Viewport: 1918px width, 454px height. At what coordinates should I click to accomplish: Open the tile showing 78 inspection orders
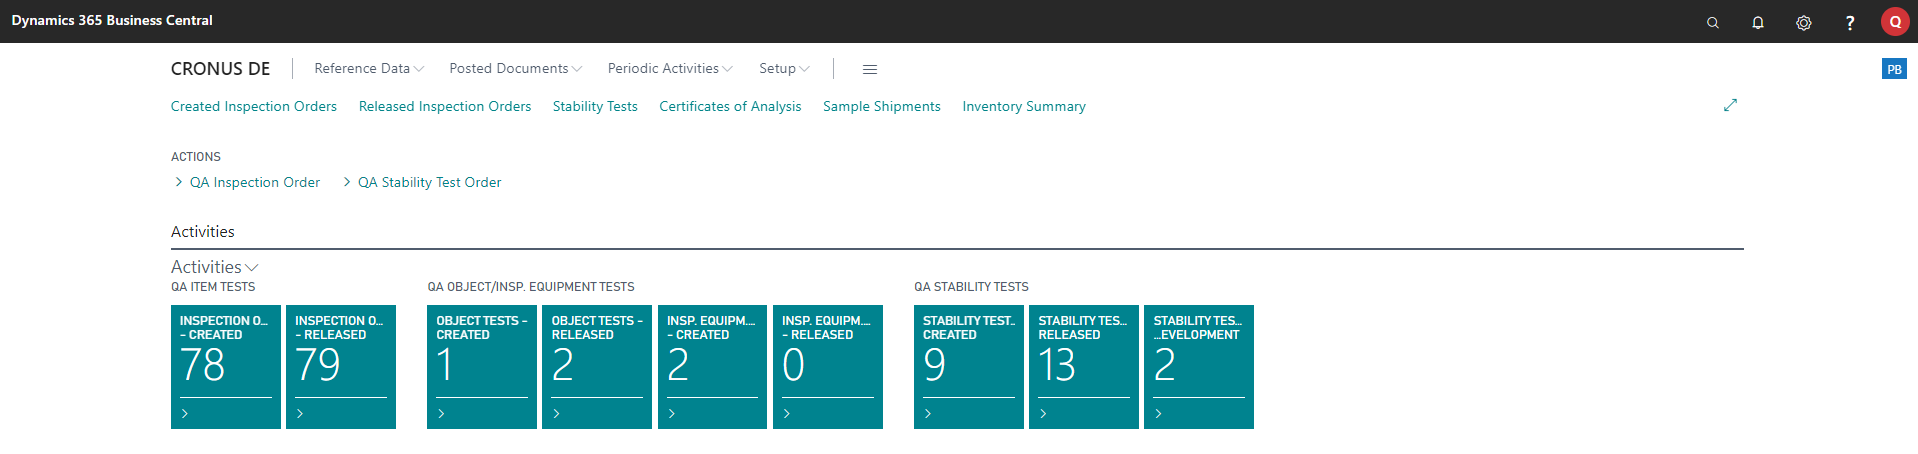[226, 367]
